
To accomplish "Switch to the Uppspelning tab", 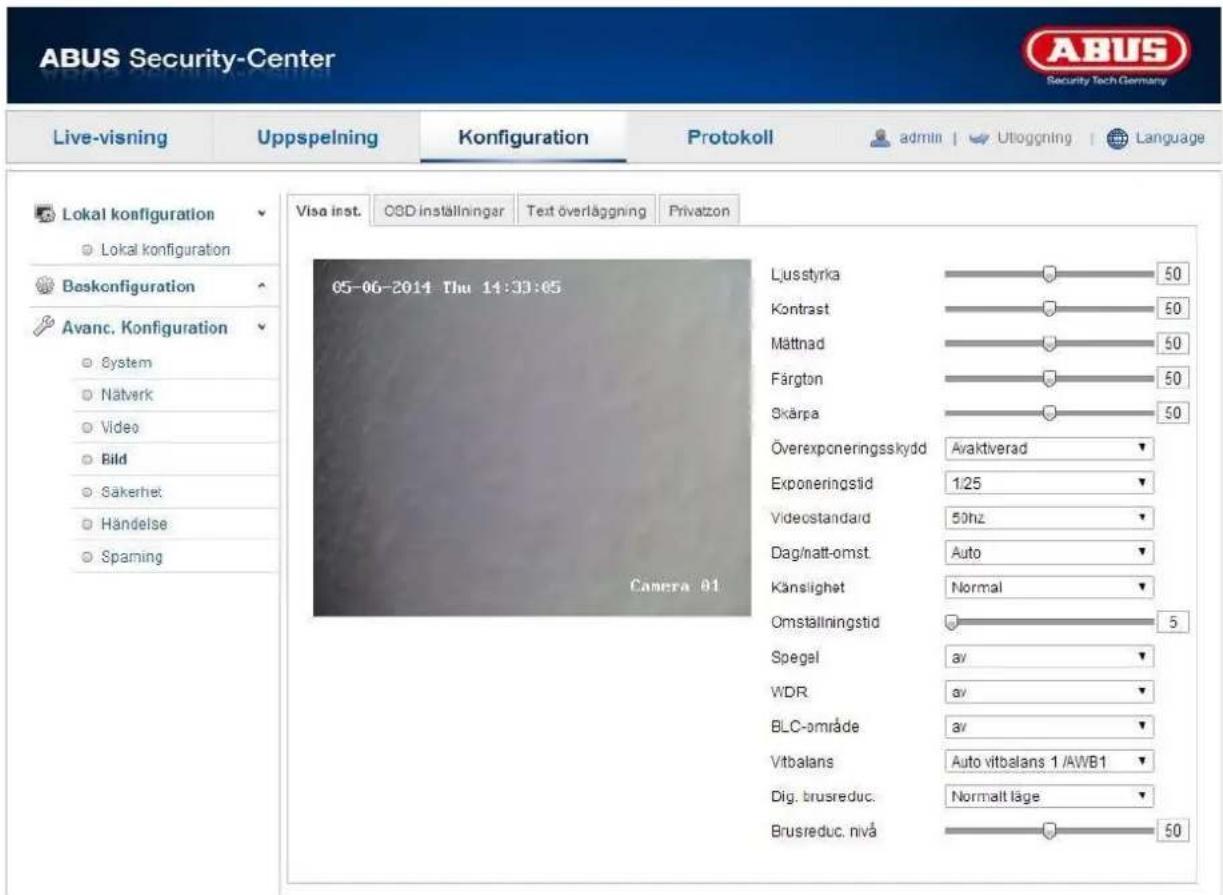I will tap(317, 137).
